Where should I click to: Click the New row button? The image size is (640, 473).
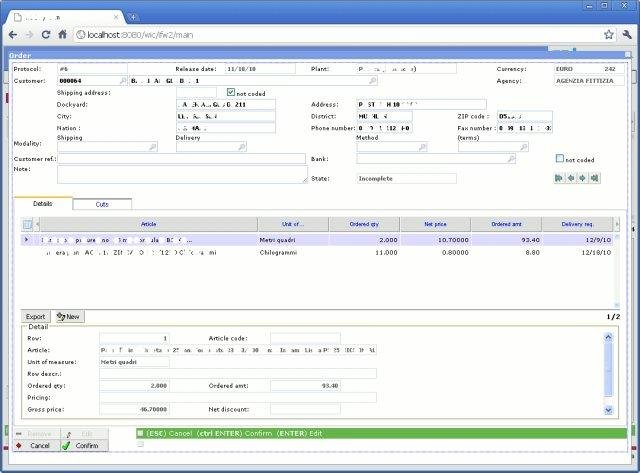click(x=69, y=317)
